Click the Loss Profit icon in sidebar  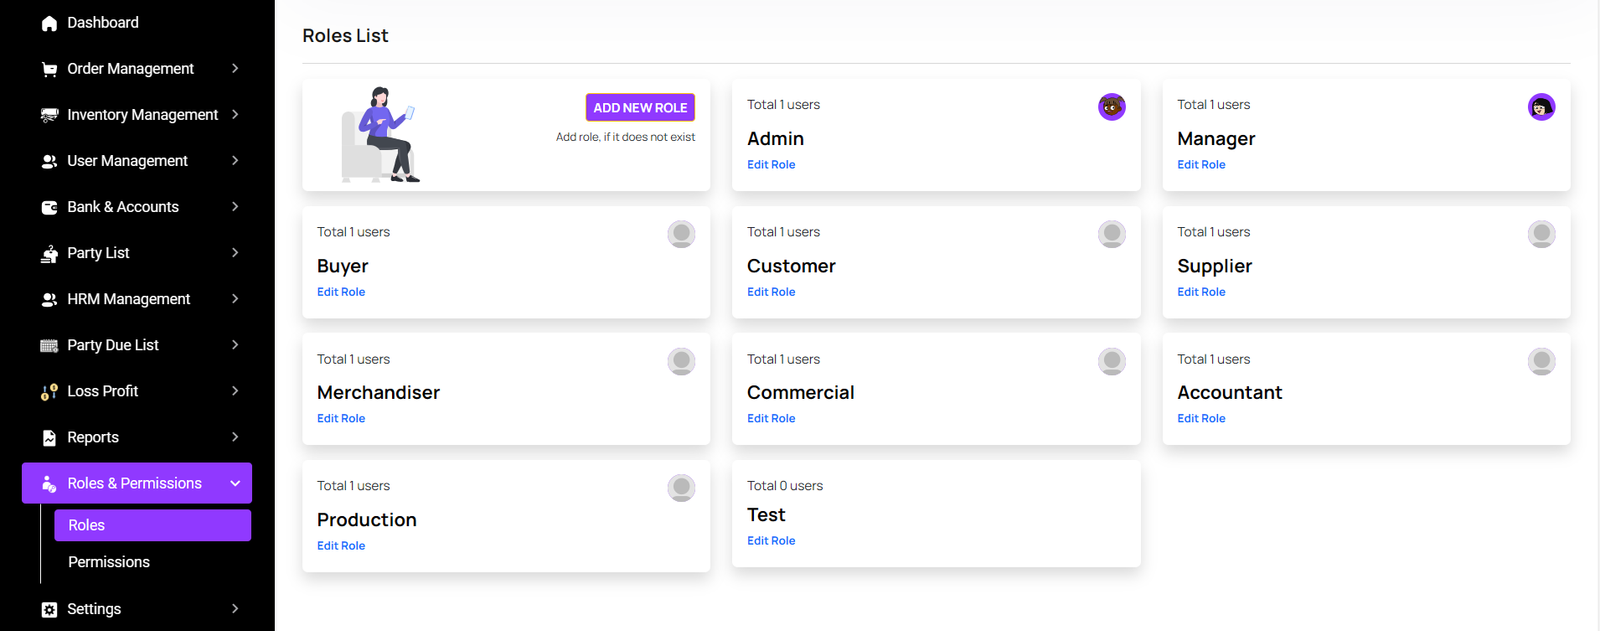click(x=49, y=392)
